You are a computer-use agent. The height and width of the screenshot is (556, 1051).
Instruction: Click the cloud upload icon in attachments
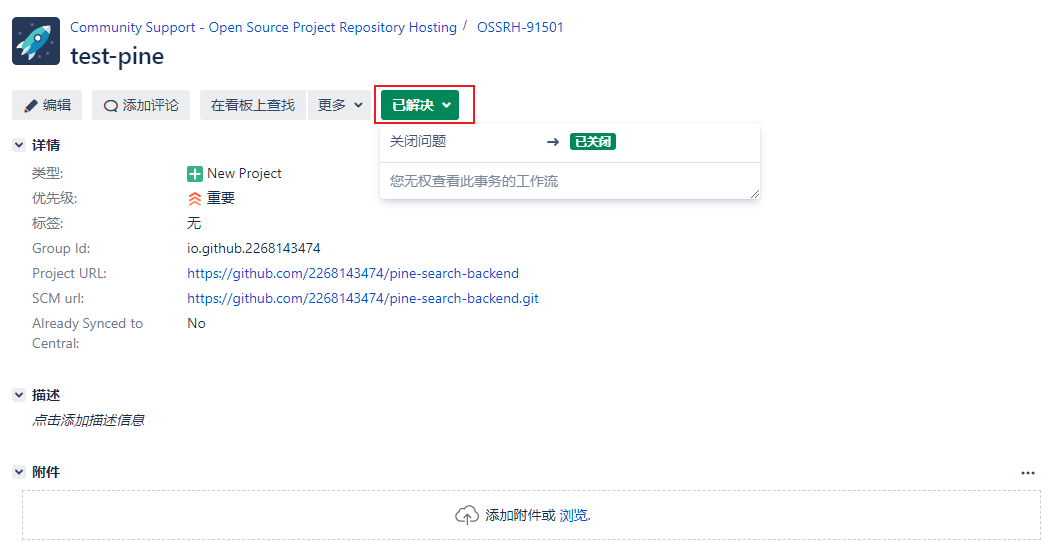pos(467,515)
